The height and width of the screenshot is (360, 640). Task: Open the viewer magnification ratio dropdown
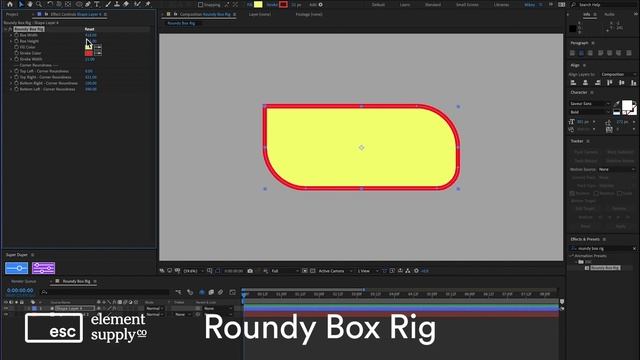(x=193, y=271)
